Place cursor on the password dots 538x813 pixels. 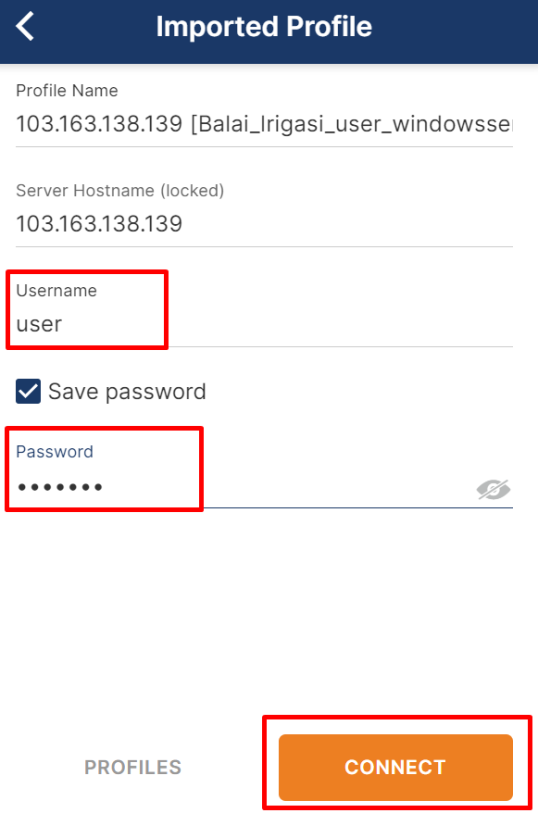point(60,487)
